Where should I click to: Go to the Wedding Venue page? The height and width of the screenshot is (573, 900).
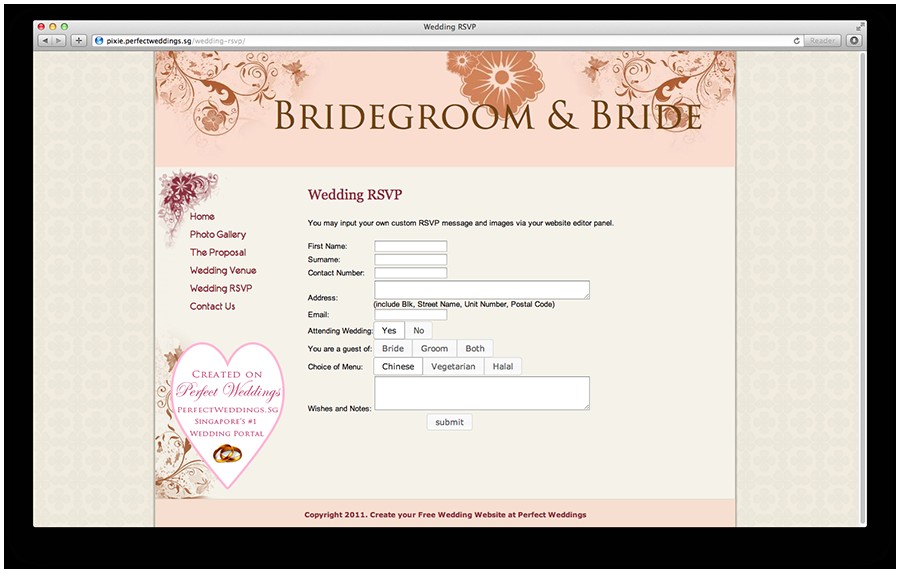(223, 271)
